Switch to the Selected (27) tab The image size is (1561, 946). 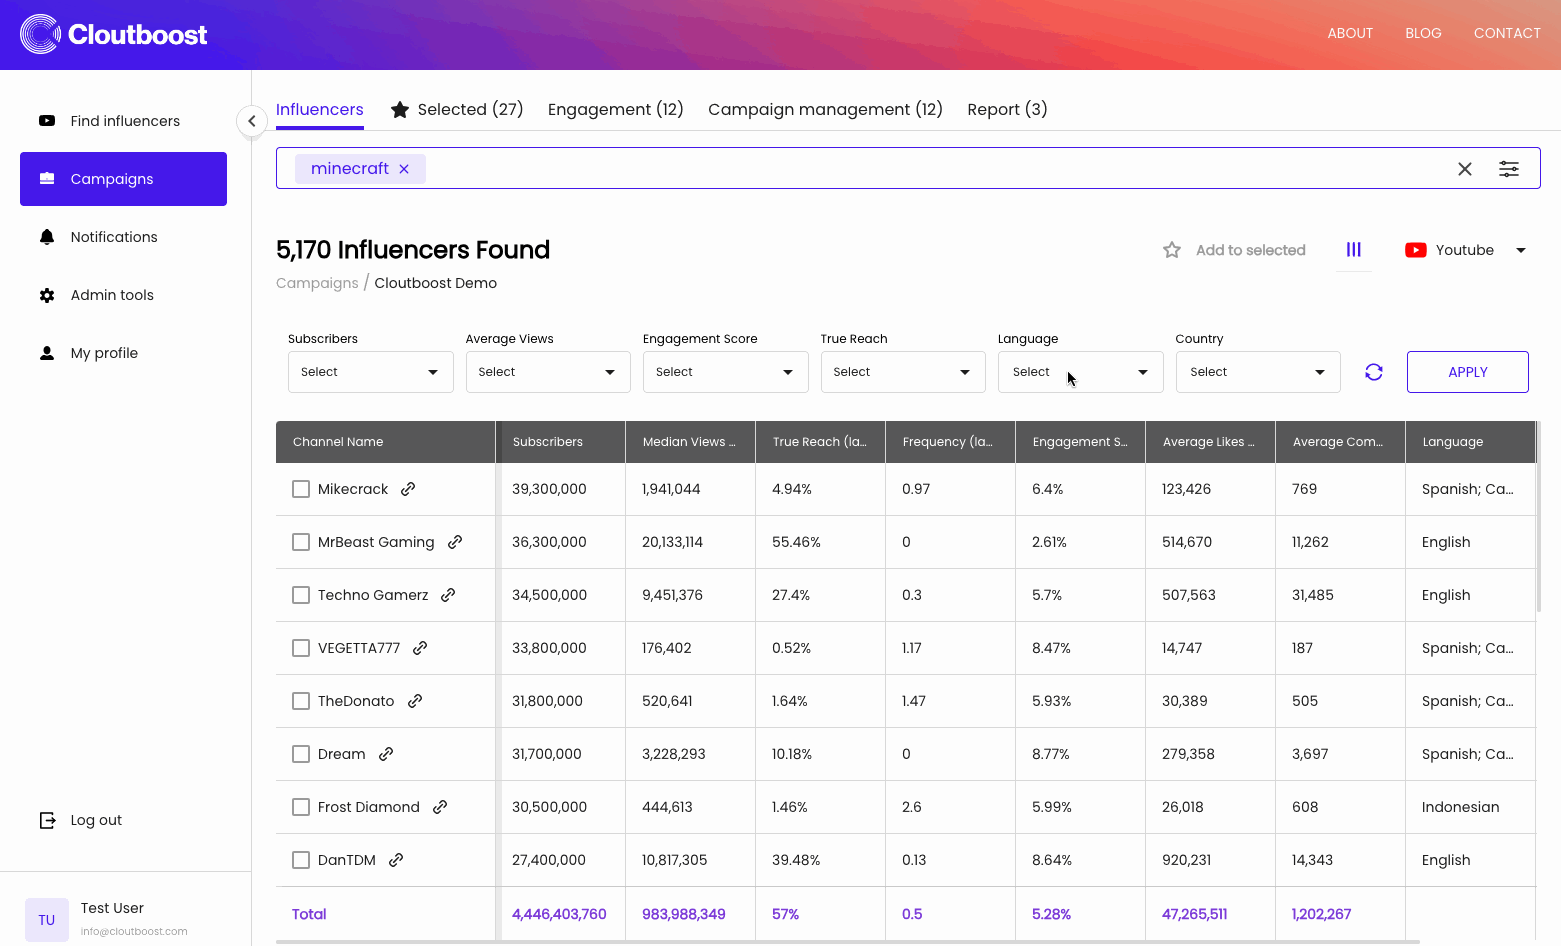(457, 110)
